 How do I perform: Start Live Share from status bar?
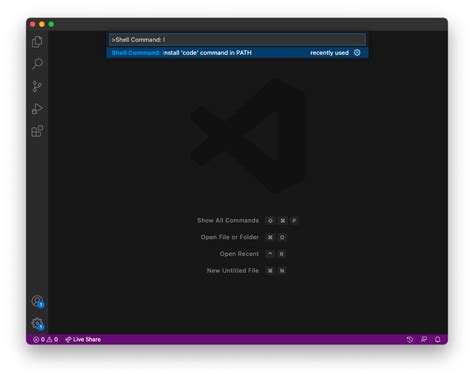point(83,339)
